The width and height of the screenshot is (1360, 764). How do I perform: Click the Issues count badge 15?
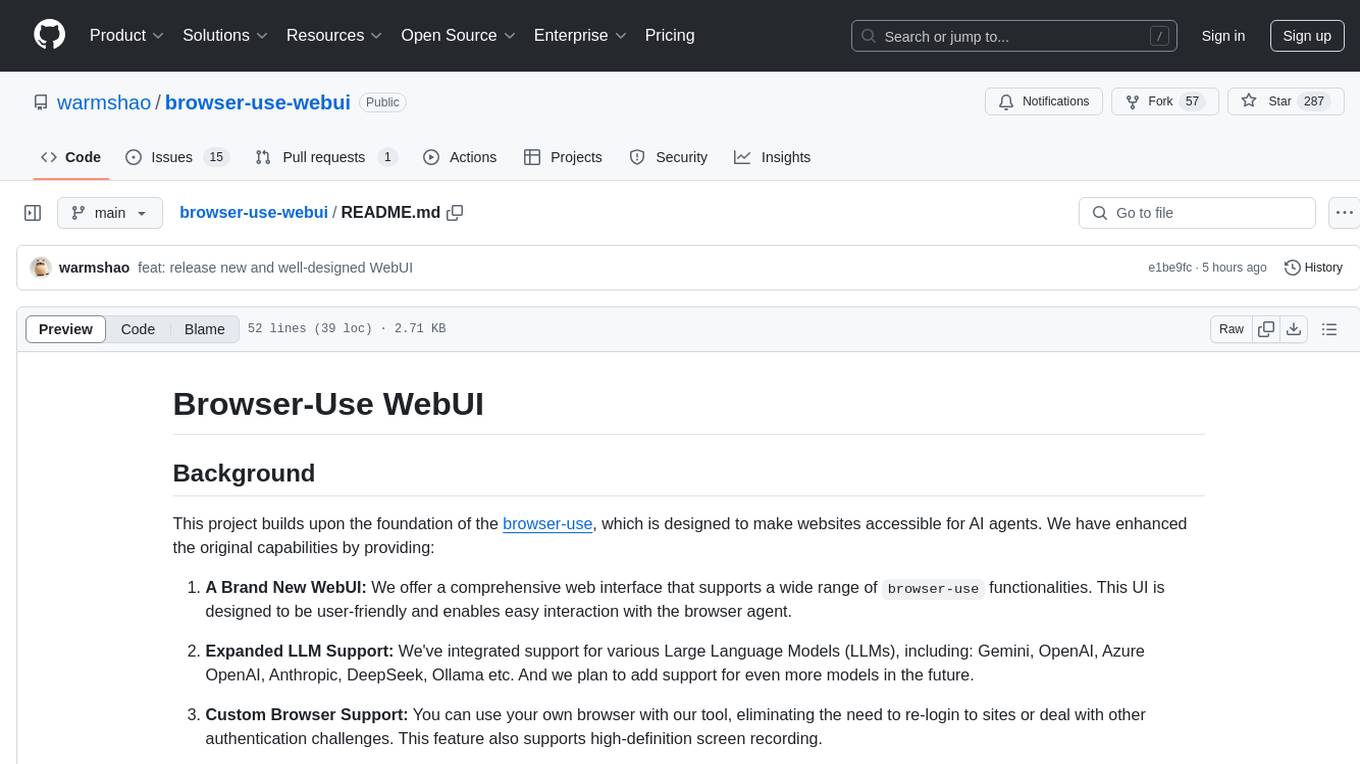(x=215, y=157)
